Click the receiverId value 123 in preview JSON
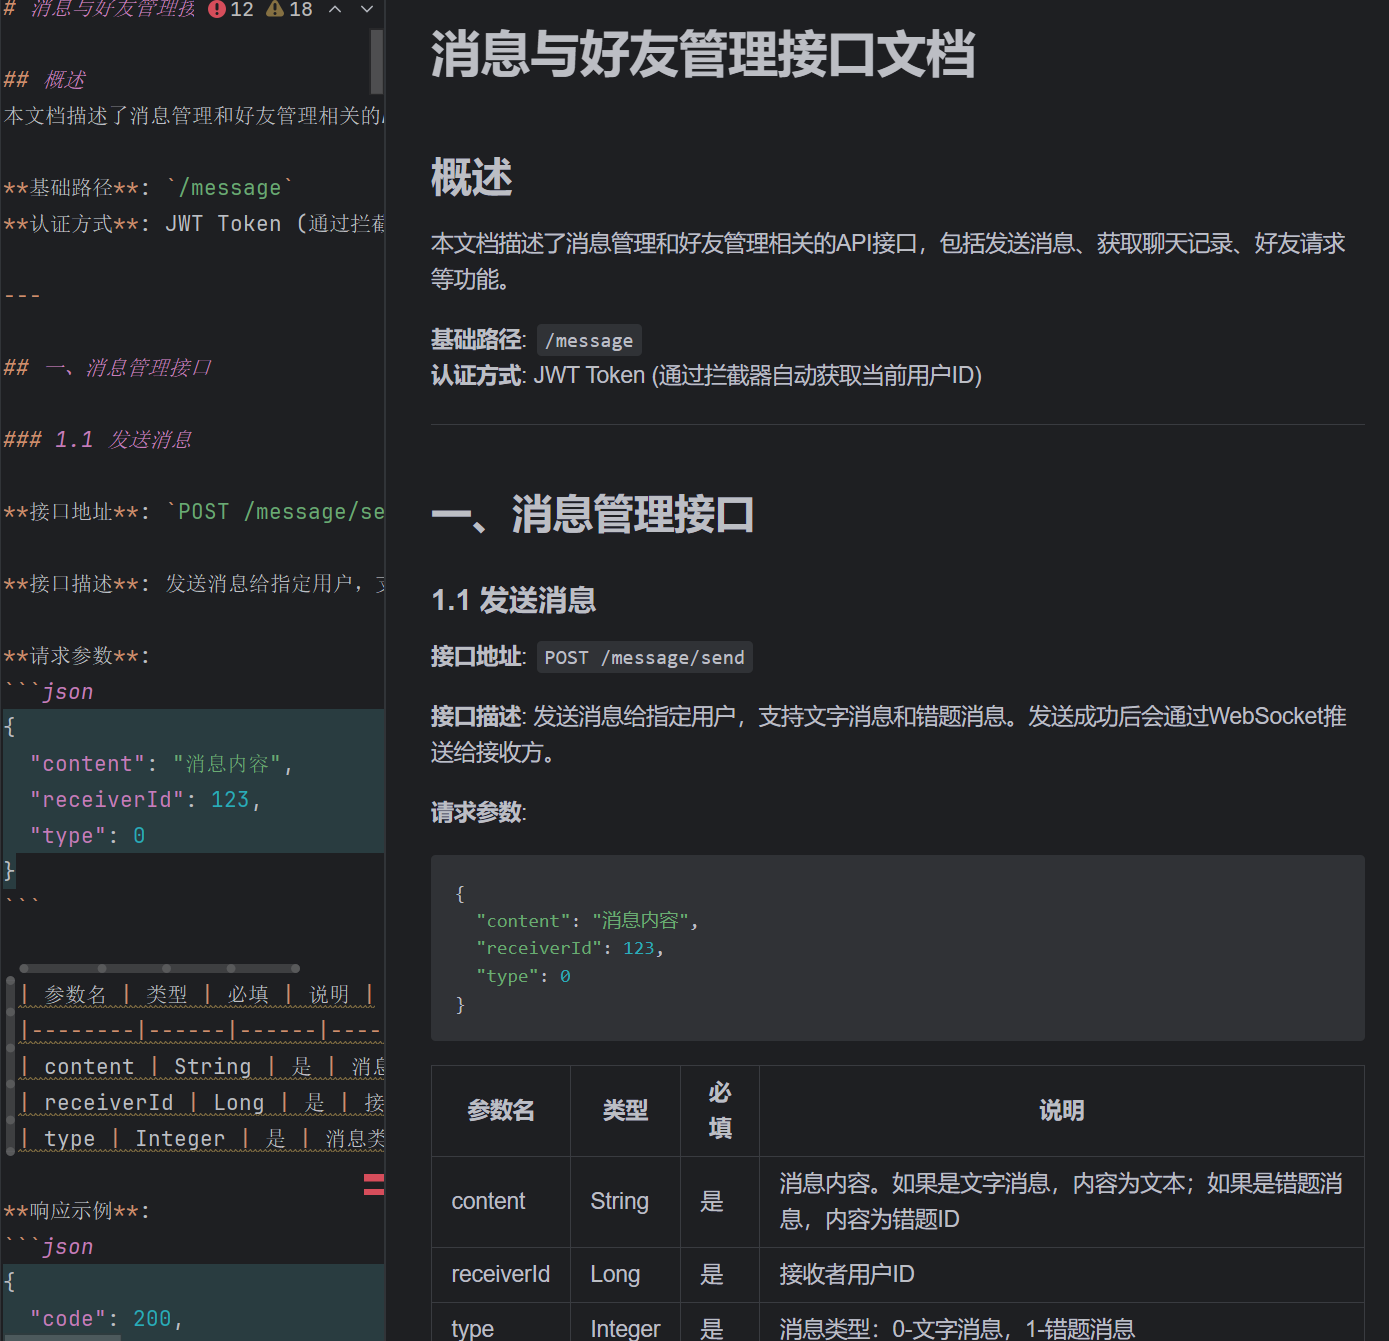This screenshot has height=1341, width=1389. pos(638,948)
